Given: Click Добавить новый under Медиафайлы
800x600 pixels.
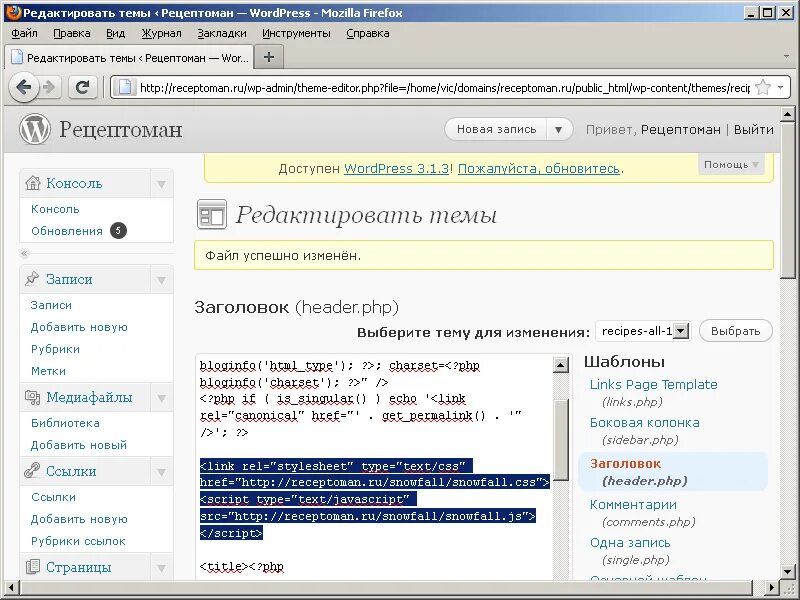Looking at the screenshot, I should [x=79, y=445].
